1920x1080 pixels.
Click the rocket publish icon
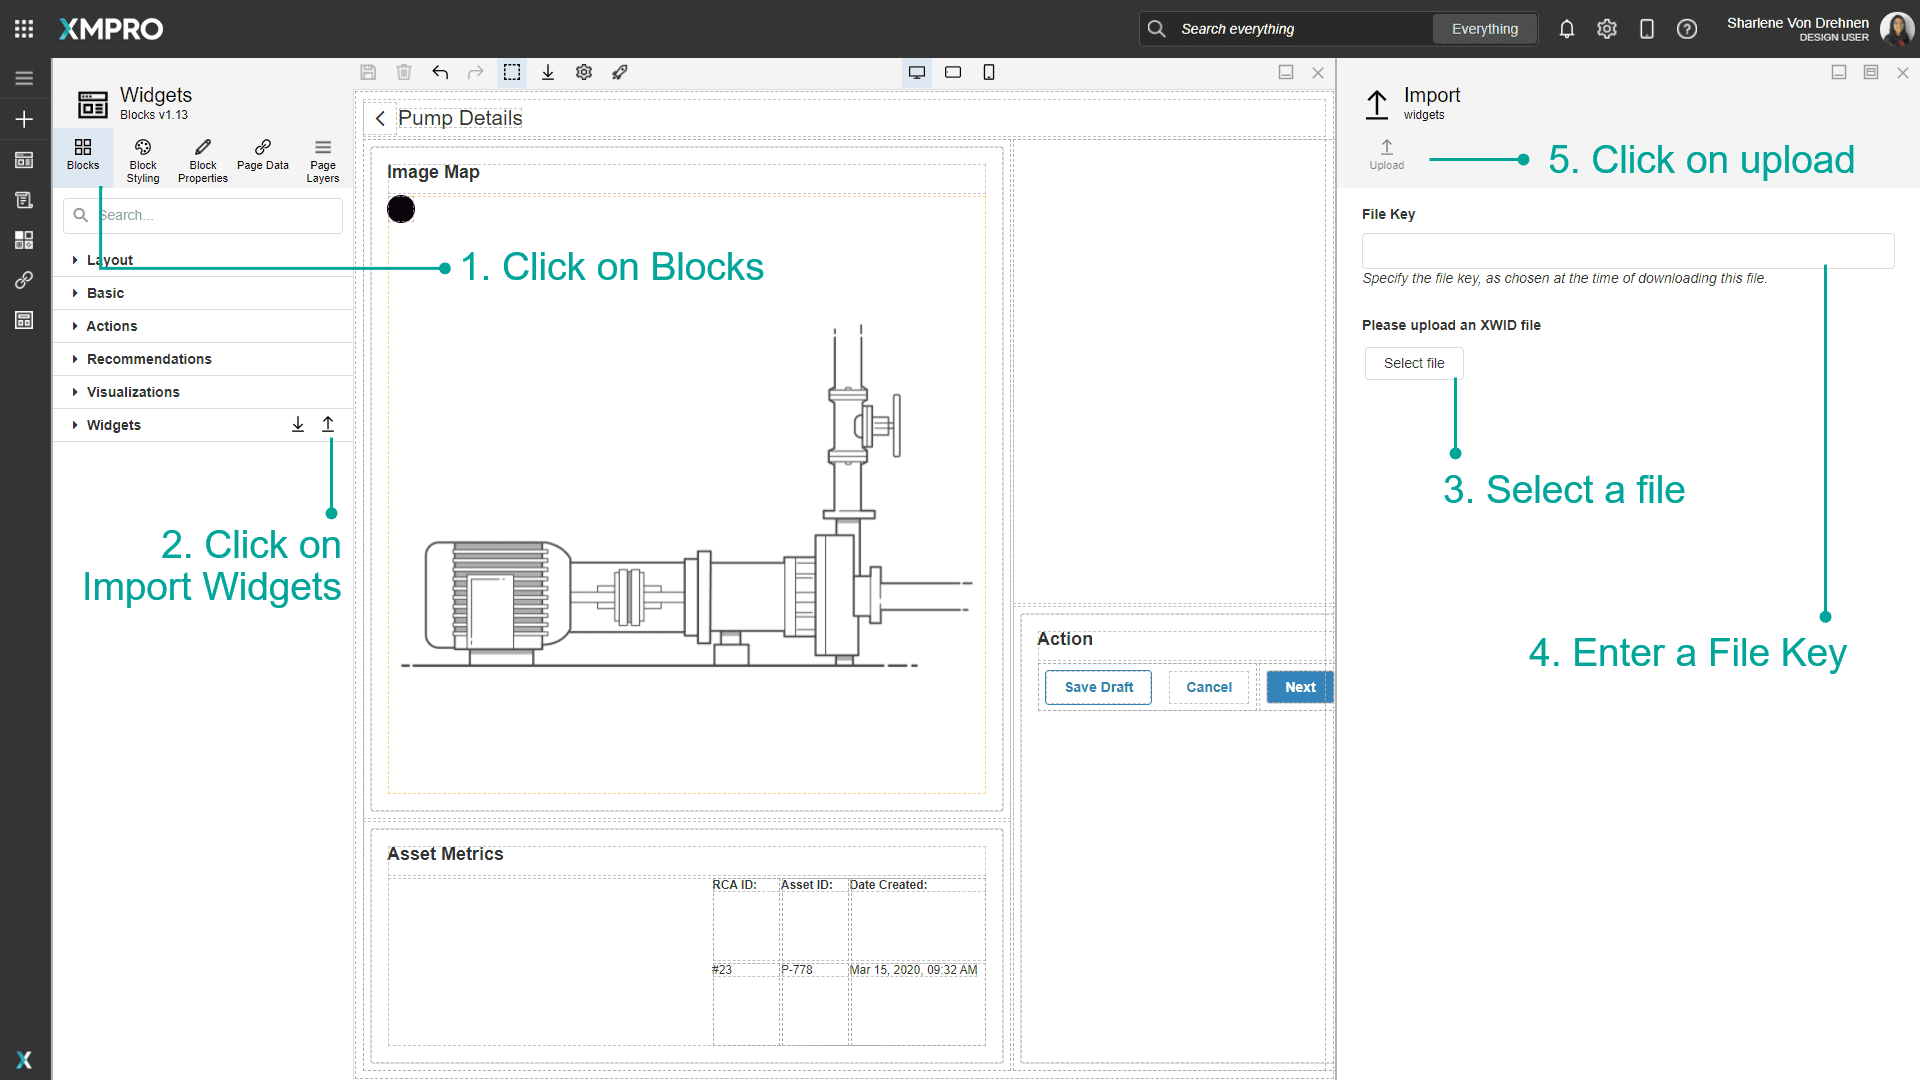point(620,72)
